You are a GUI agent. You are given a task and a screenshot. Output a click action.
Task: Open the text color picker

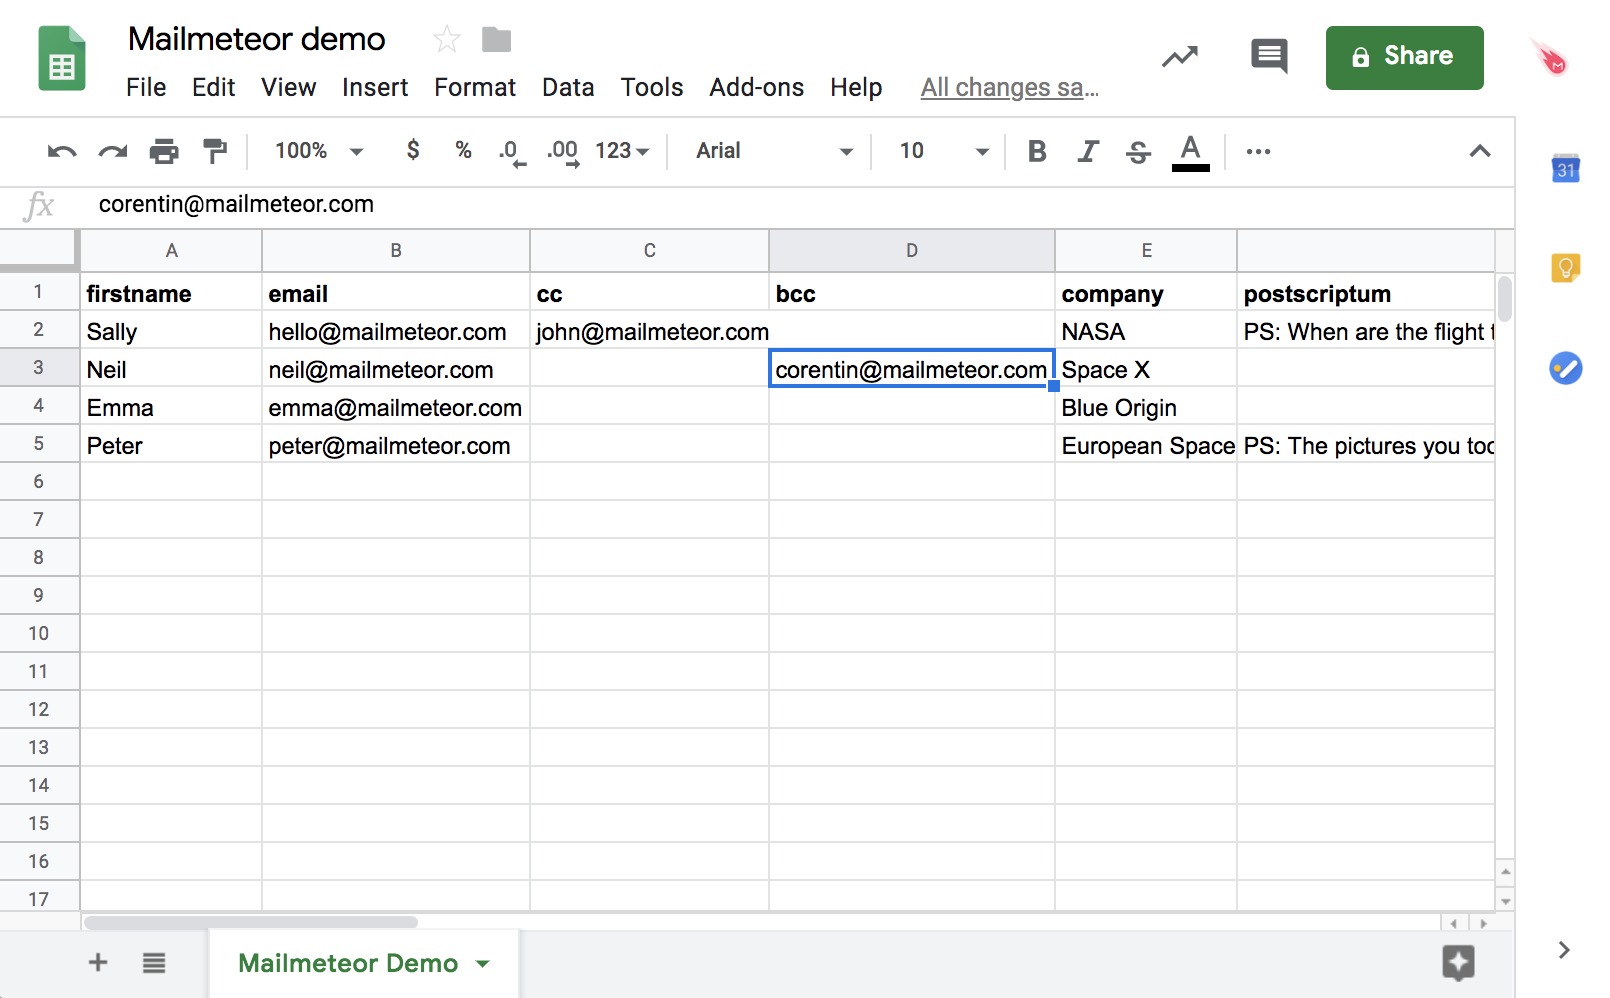1190,153
